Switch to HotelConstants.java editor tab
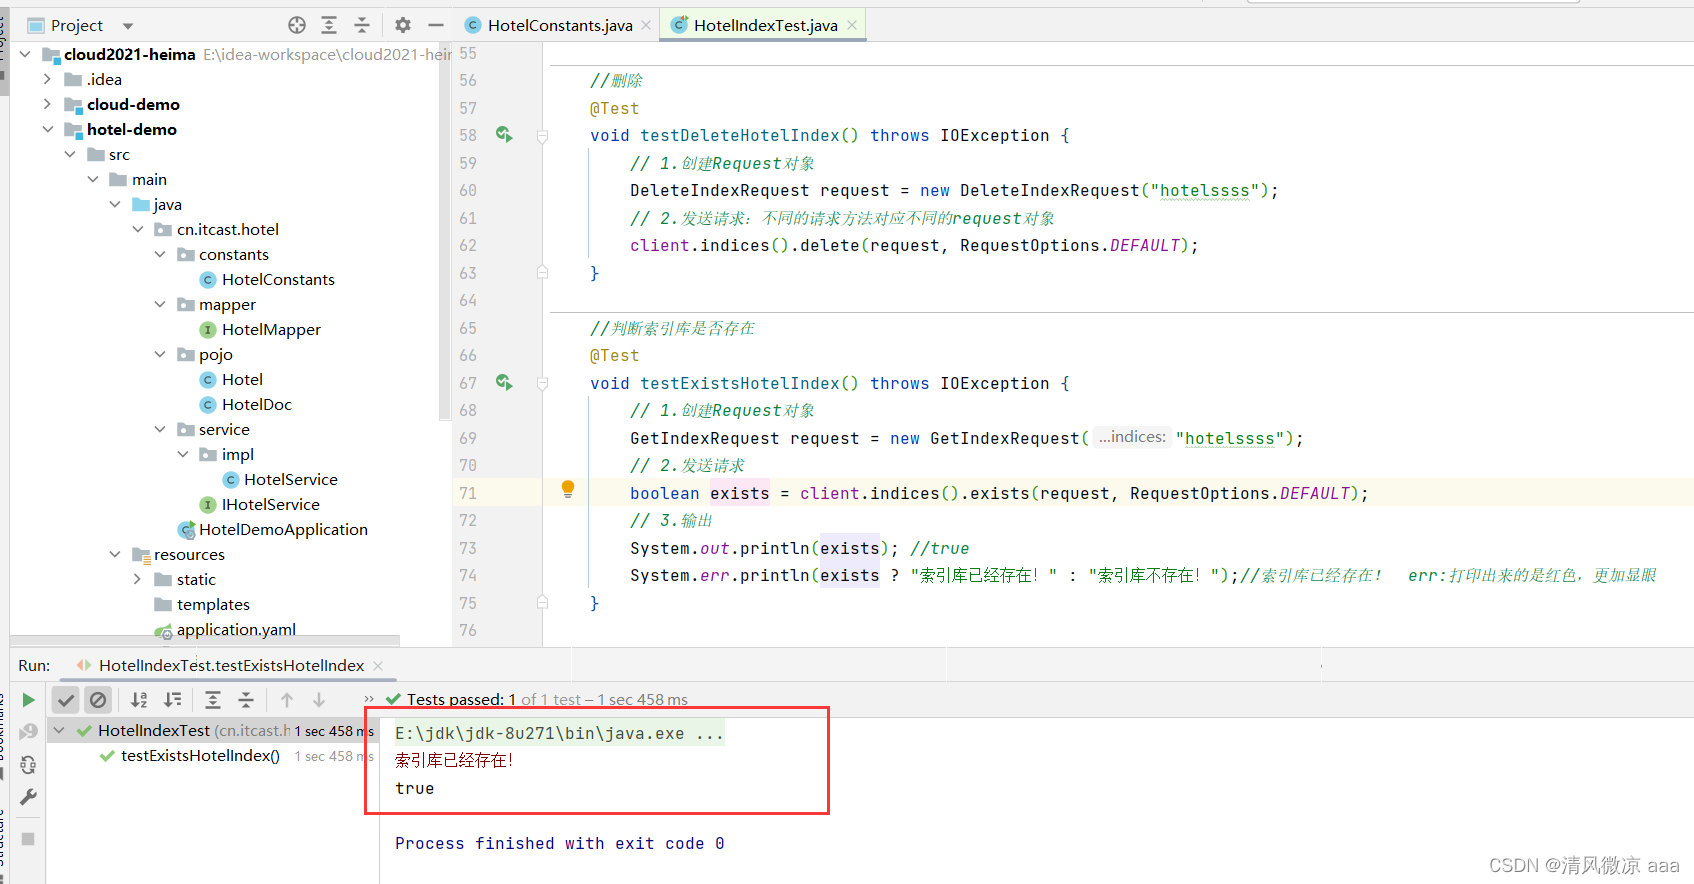This screenshot has height=884, width=1694. pos(559,25)
